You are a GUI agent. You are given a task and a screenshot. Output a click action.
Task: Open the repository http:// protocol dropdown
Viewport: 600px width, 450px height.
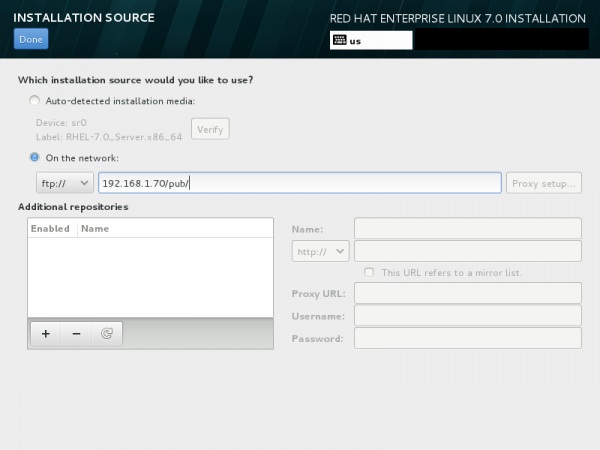(x=320, y=251)
